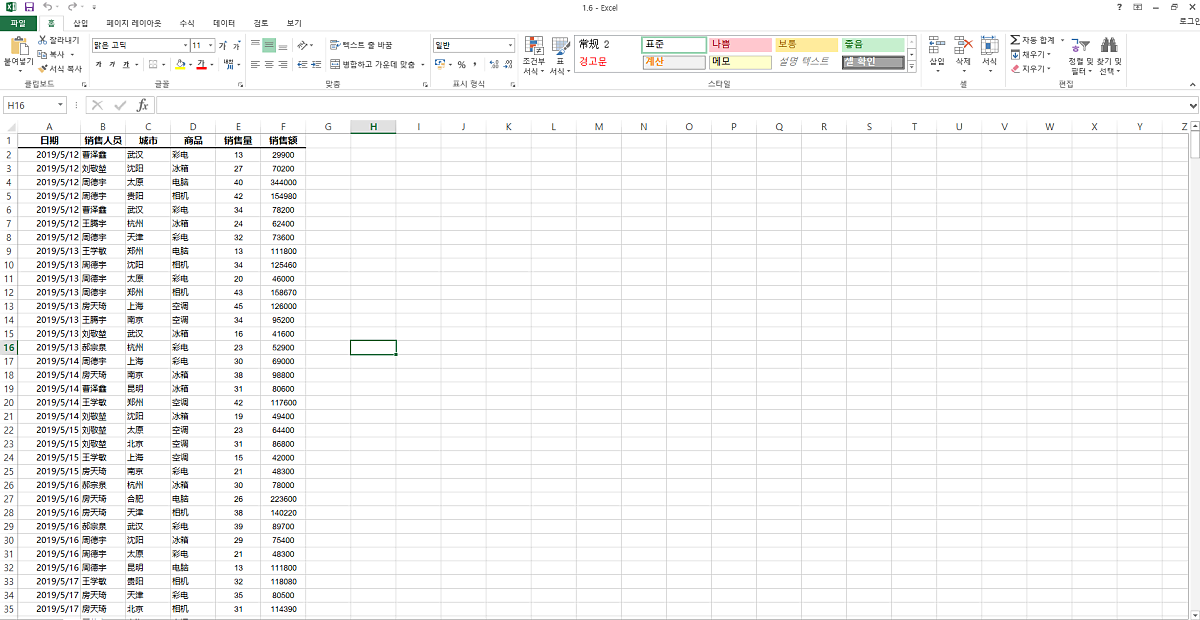Open the cell Format (서식) menu
Image resolution: width=1200 pixels, height=620 pixels.
[990, 54]
